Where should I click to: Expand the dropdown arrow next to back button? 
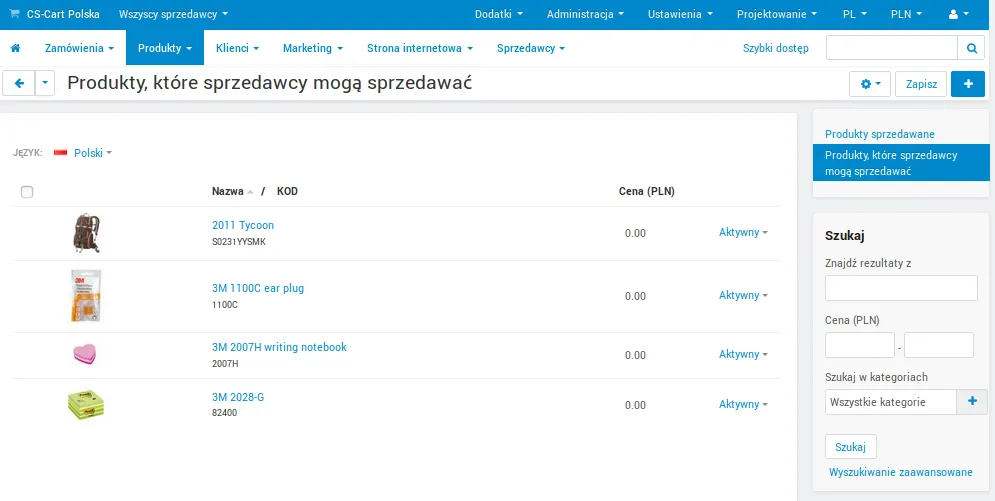pos(44,83)
